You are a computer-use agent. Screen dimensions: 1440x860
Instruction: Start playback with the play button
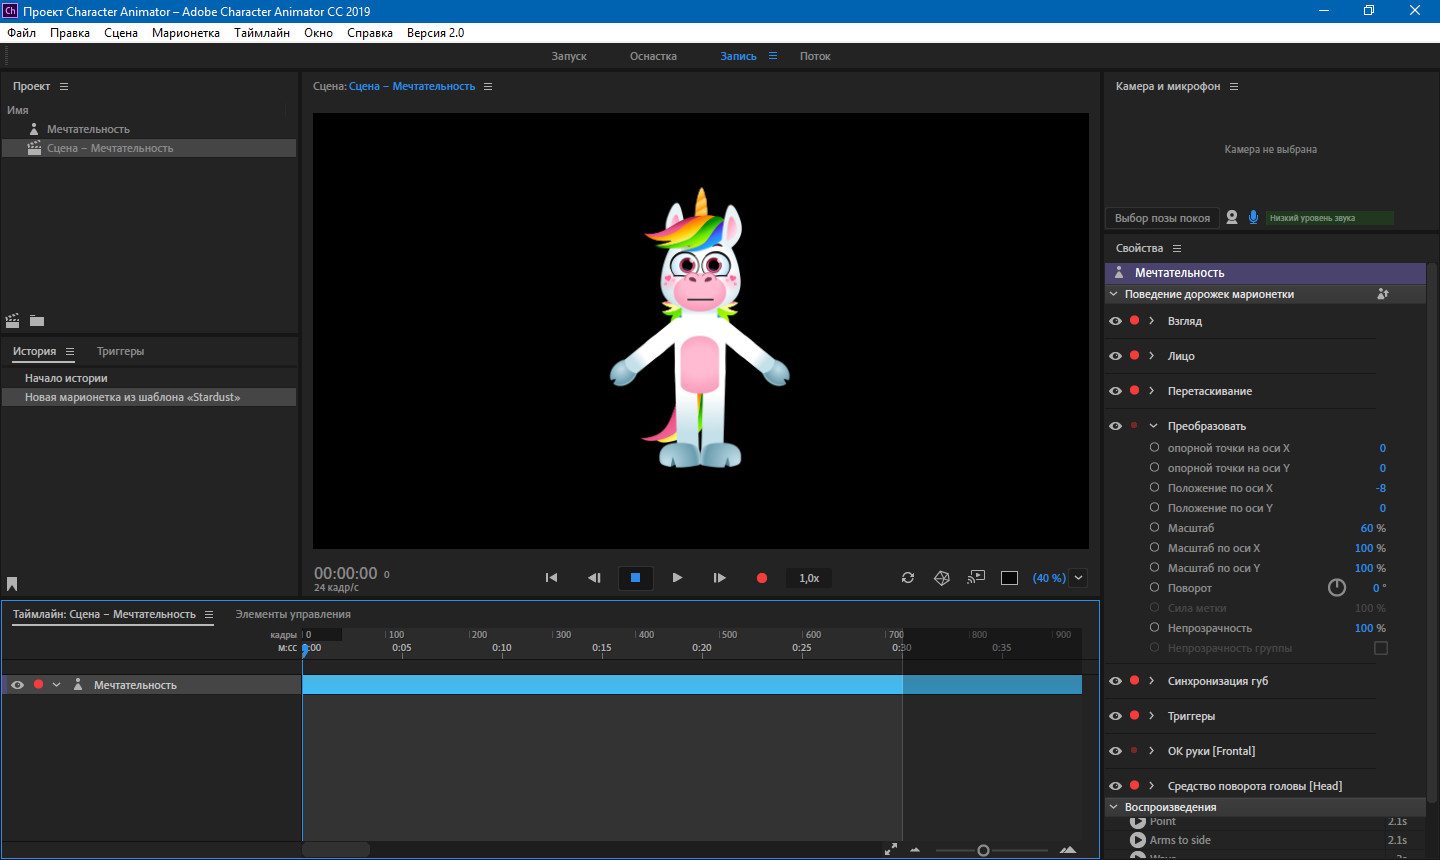pyautogui.click(x=677, y=578)
